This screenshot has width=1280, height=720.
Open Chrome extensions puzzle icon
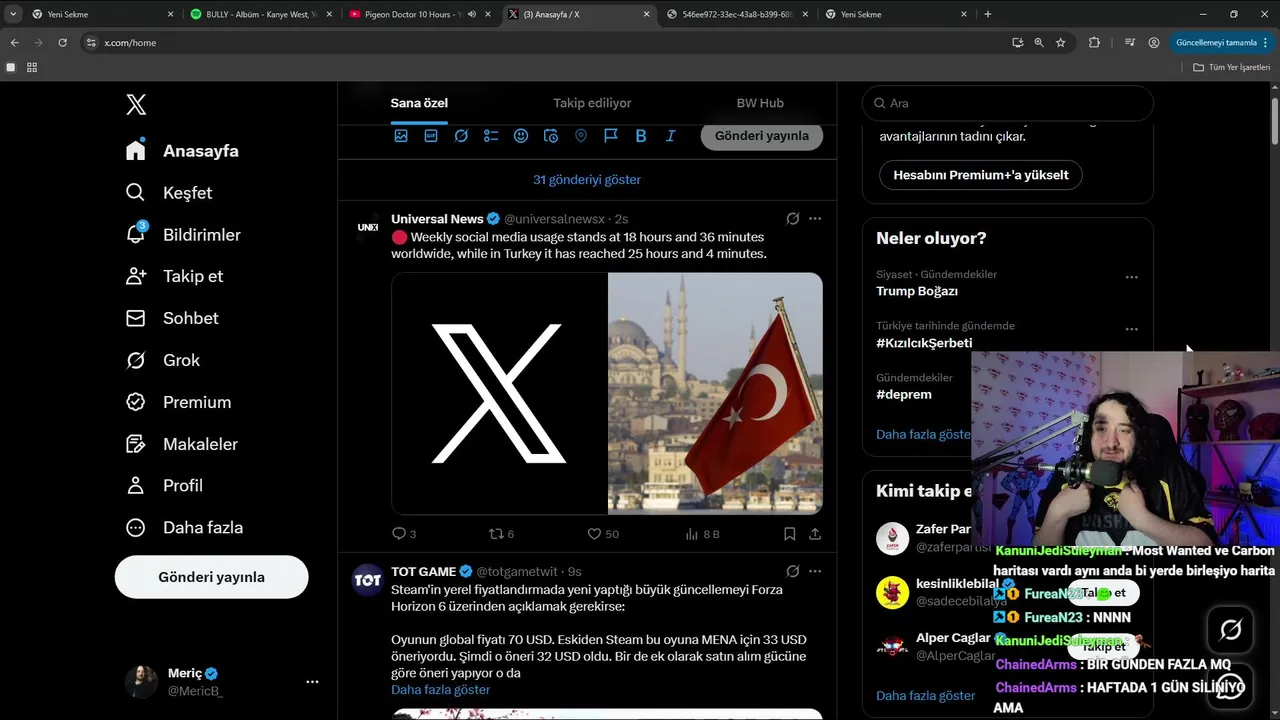pyautogui.click(x=1094, y=43)
